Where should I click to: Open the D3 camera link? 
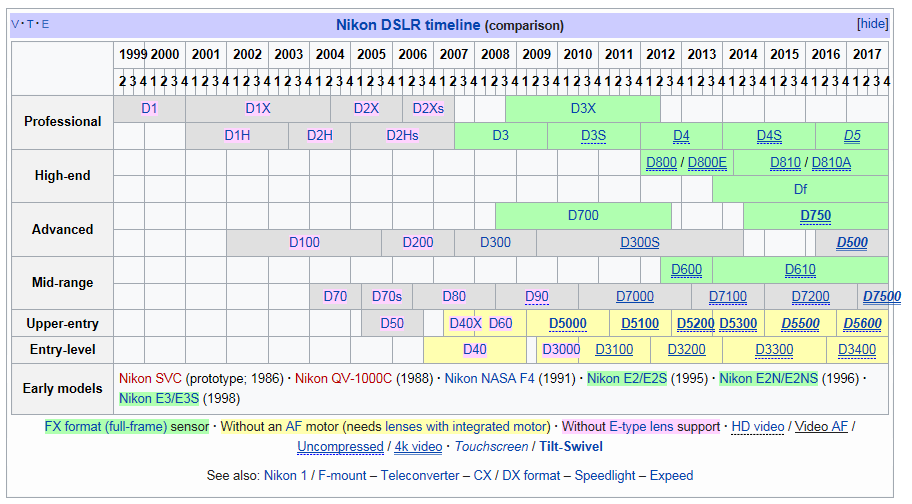tap(501, 135)
